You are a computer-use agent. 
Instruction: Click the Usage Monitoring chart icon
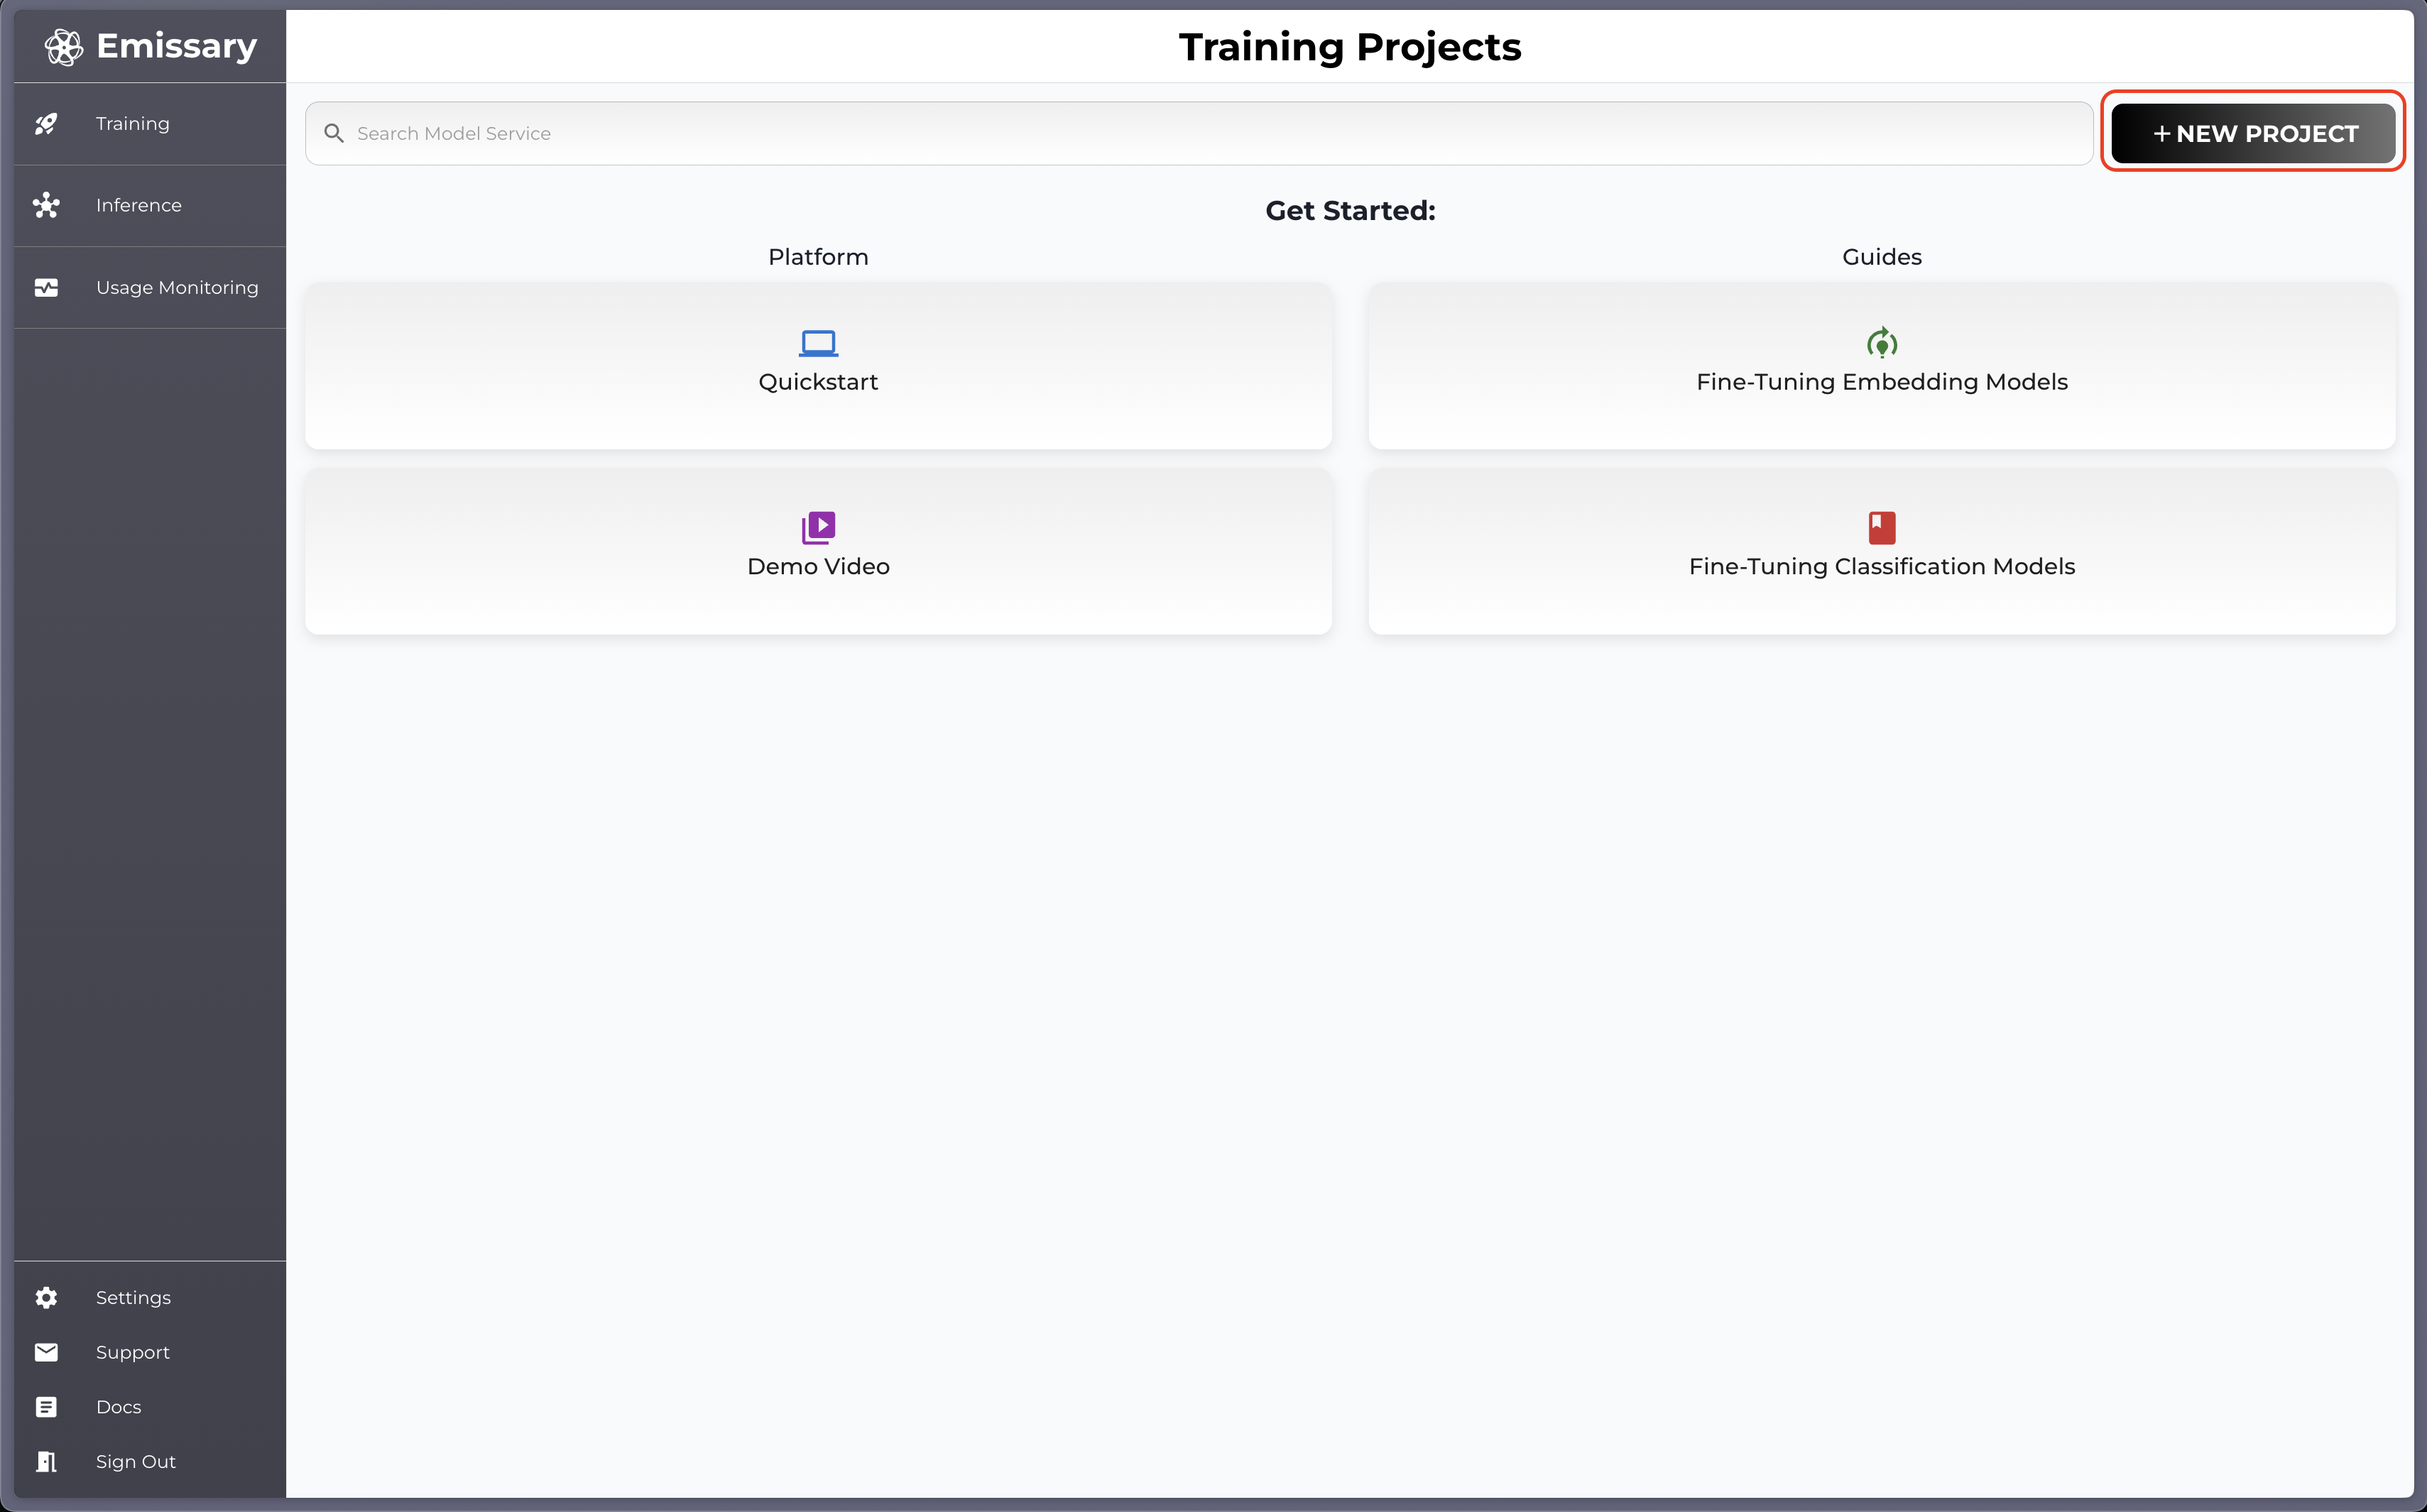tap(46, 288)
